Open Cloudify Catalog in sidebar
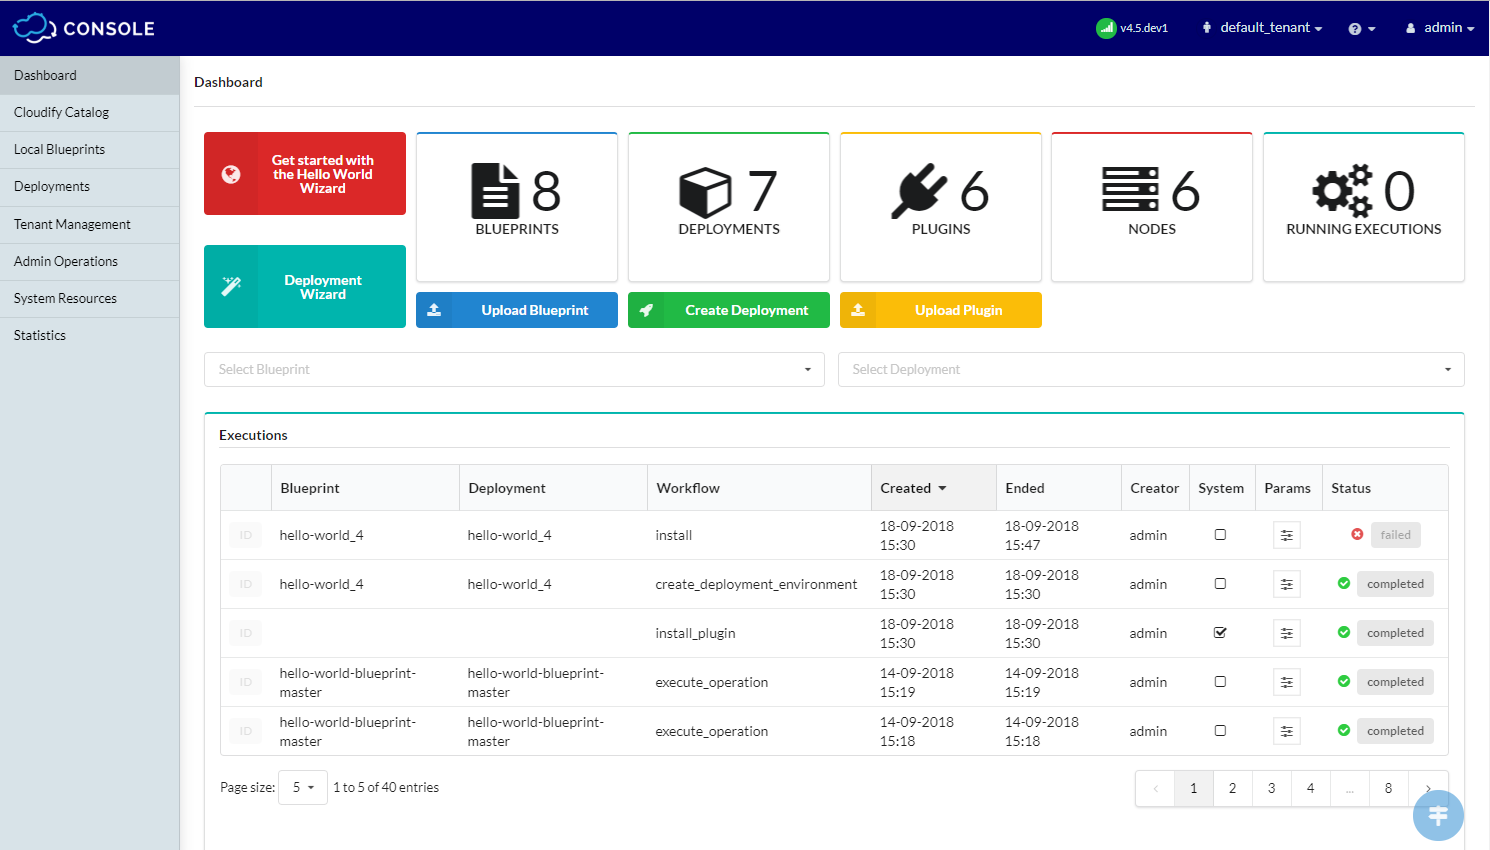The image size is (1490, 850). tap(90, 112)
